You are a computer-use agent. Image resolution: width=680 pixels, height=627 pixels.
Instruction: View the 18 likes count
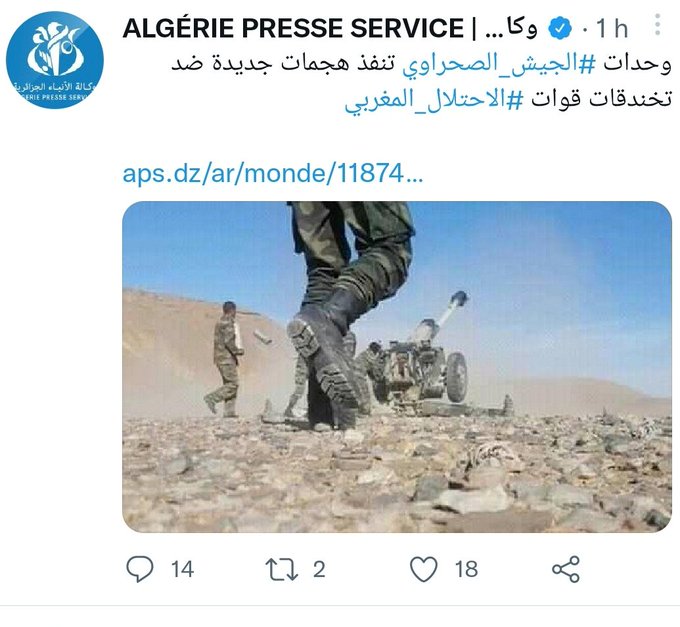coord(466,569)
